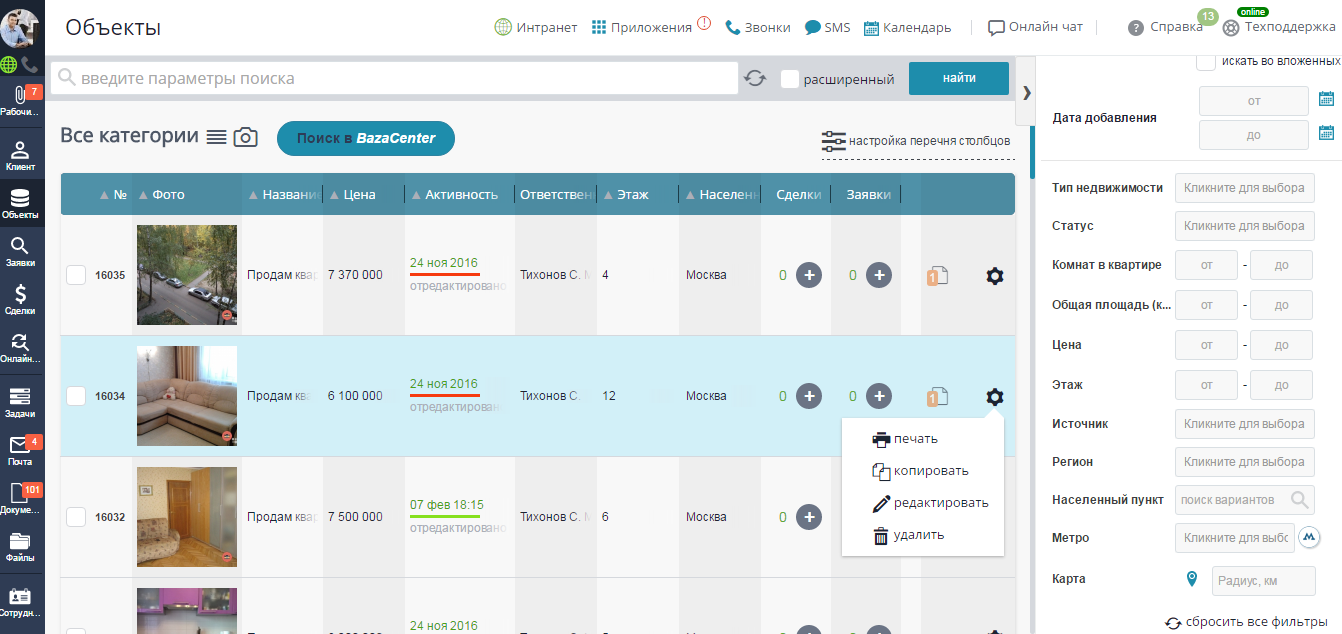
Task: Open Сотрудники section in sidebar
Action: tap(20, 601)
